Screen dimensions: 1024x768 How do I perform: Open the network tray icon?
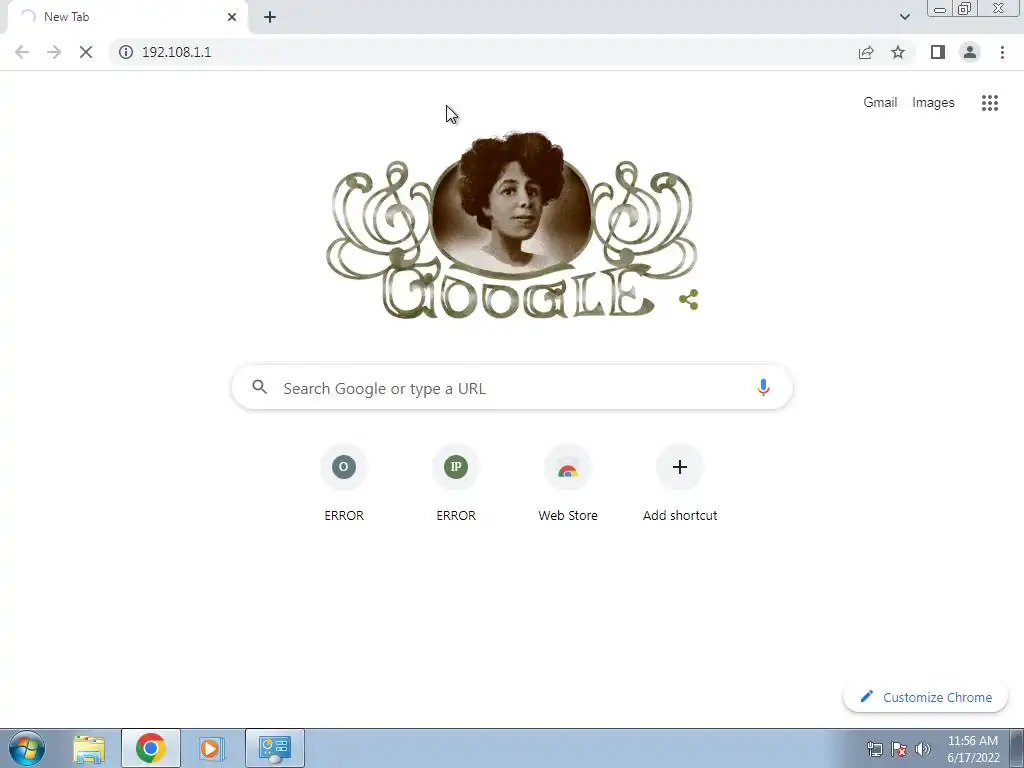point(874,749)
